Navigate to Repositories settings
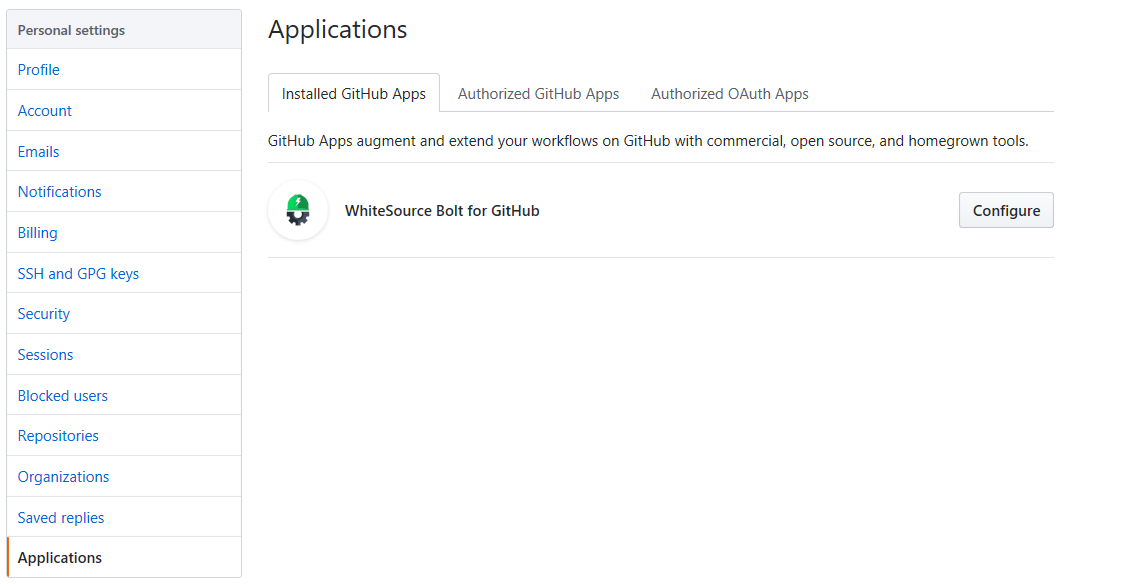The height and width of the screenshot is (584, 1132). (58, 436)
